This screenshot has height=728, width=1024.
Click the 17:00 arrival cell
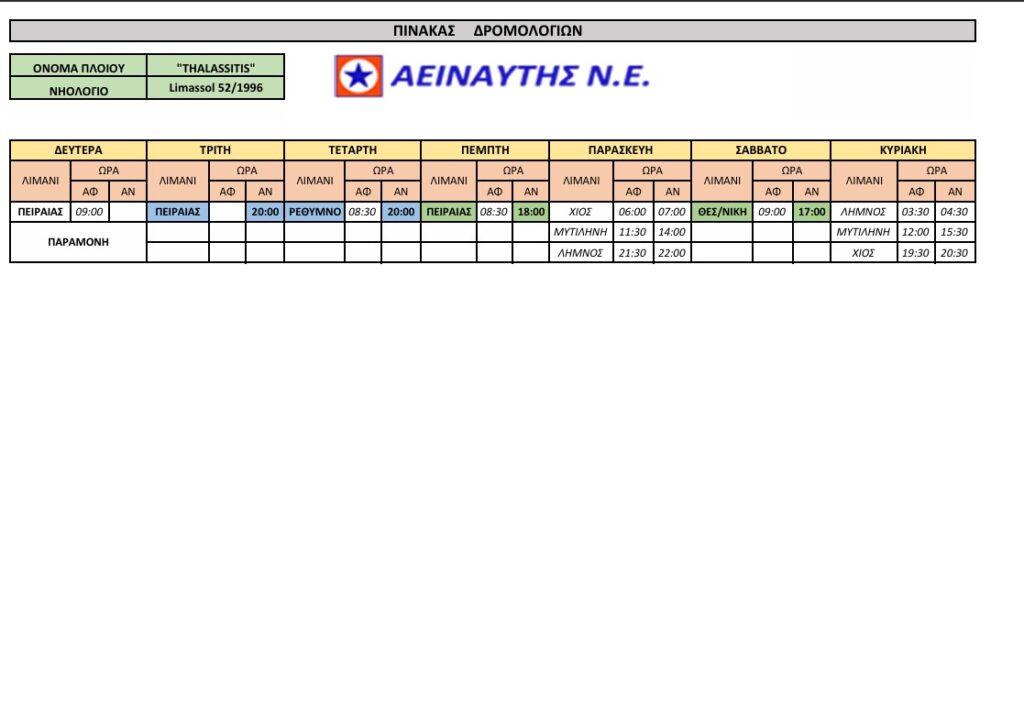tap(812, 212)
